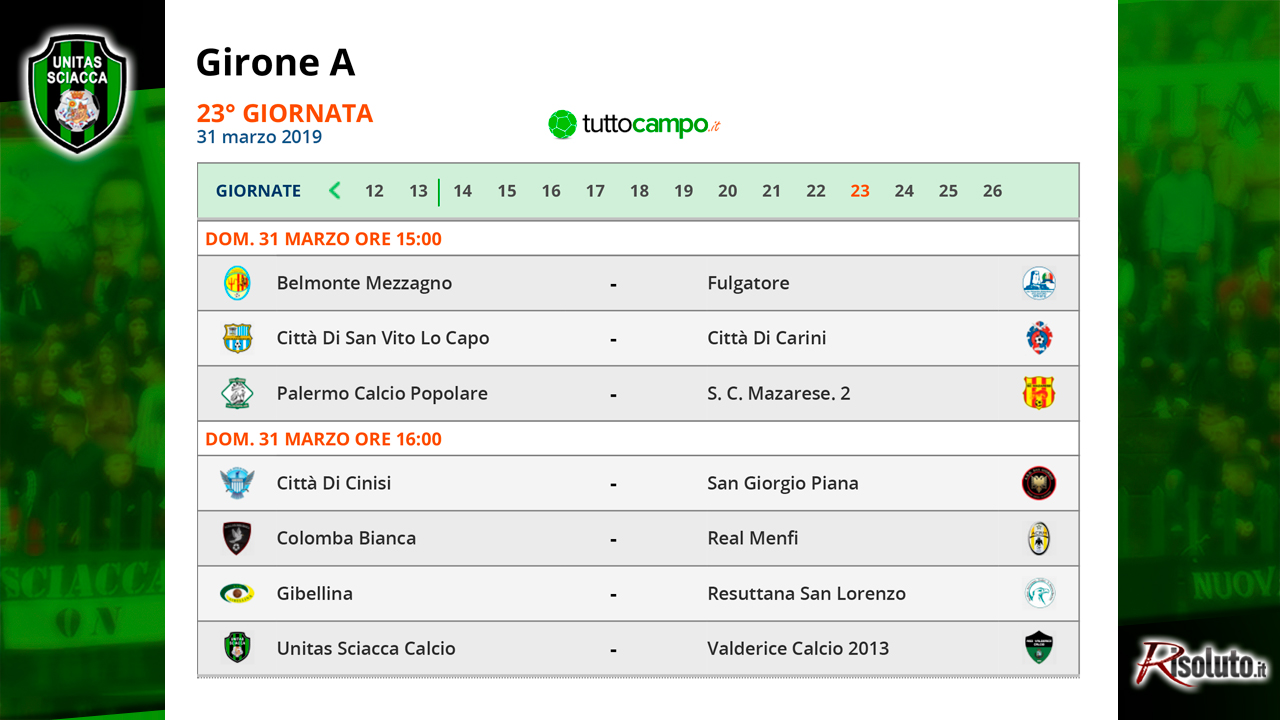Click the Belmonte Mezzagno team crest
The height and width of the screenshot is (720, 1280).
click(x=237, y=283)
